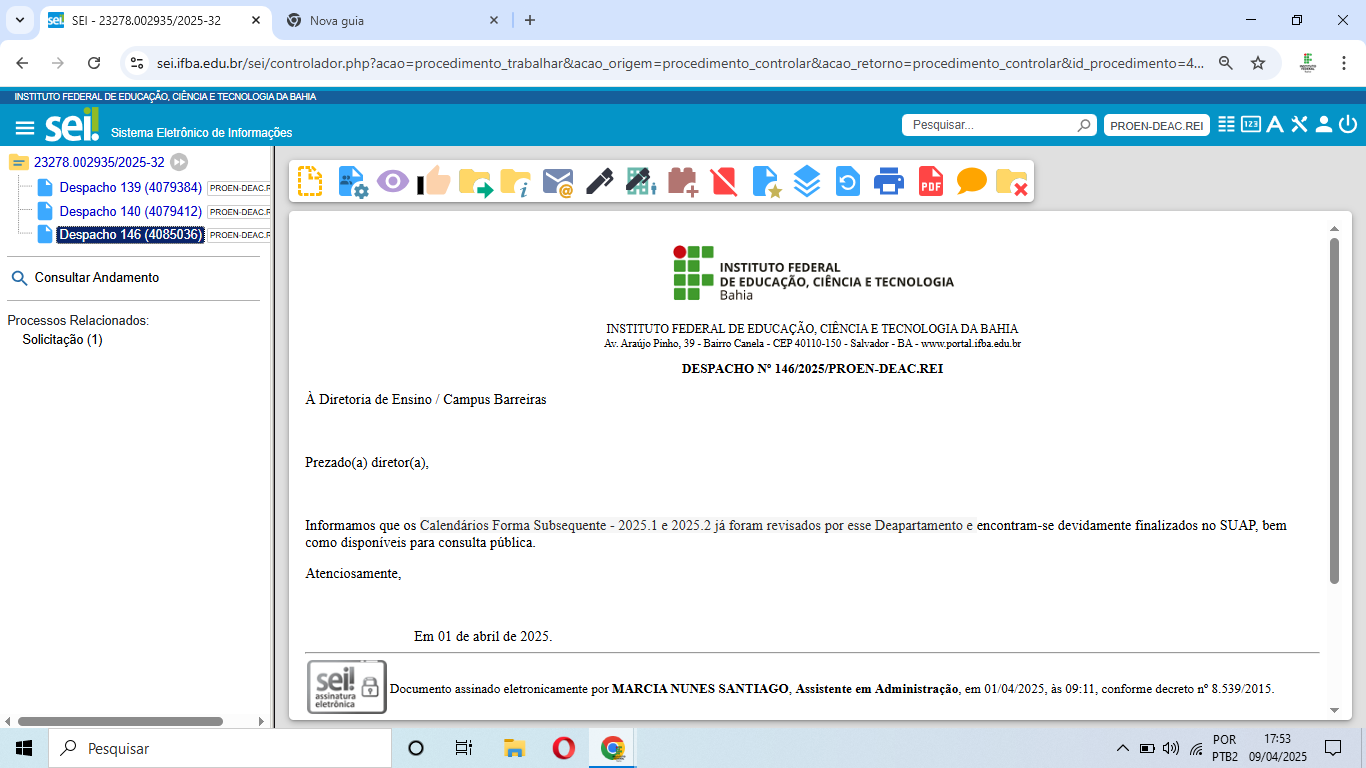Open the Windows notification center icon
This screenshot has width=1366, height=768.
coord(1333,748)
